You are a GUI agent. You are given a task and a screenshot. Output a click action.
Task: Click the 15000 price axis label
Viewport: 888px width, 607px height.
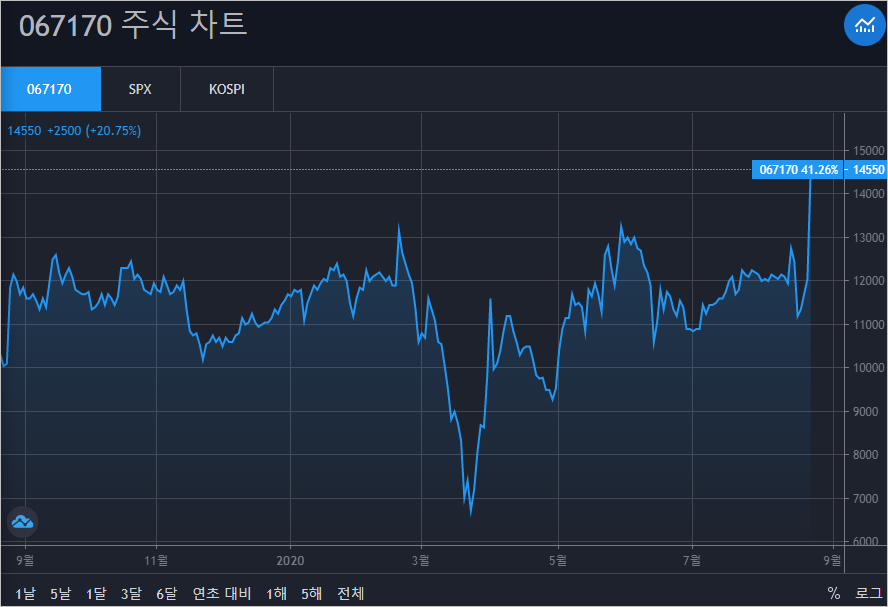(869, 151)
